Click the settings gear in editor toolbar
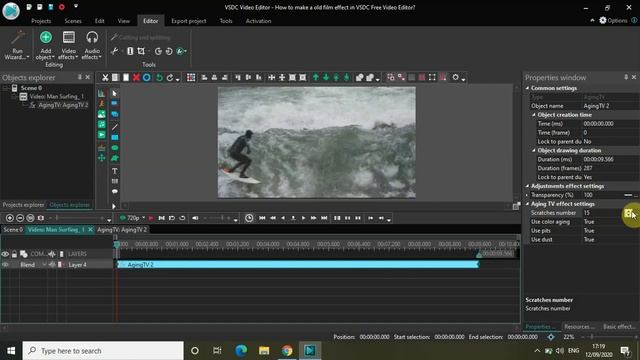 click(x=456, y=78)
